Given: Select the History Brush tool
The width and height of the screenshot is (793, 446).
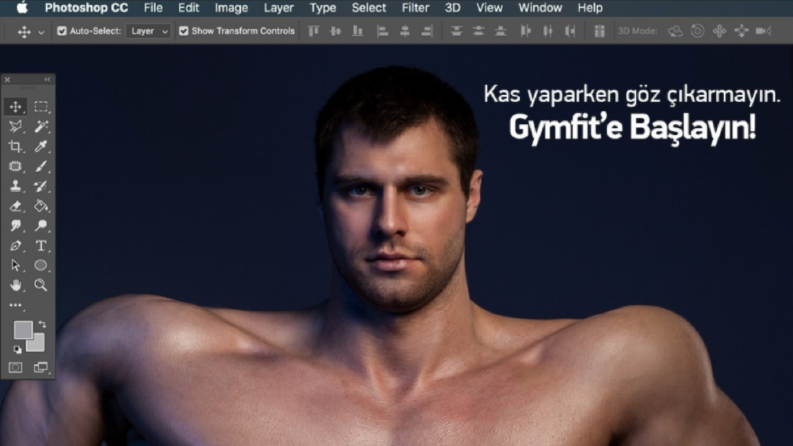Looking at the screenshot, I should (x=40, y=186).
